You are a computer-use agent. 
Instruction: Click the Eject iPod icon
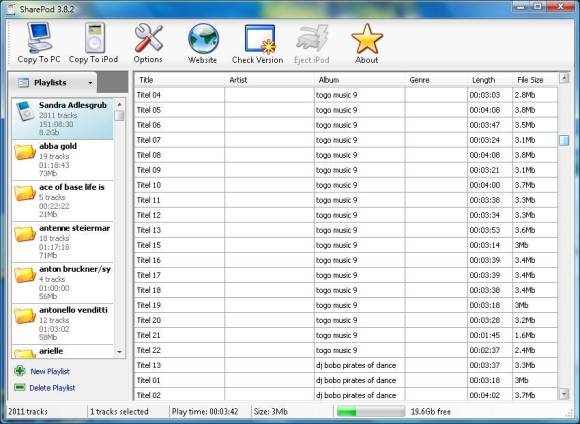[312, 38]
